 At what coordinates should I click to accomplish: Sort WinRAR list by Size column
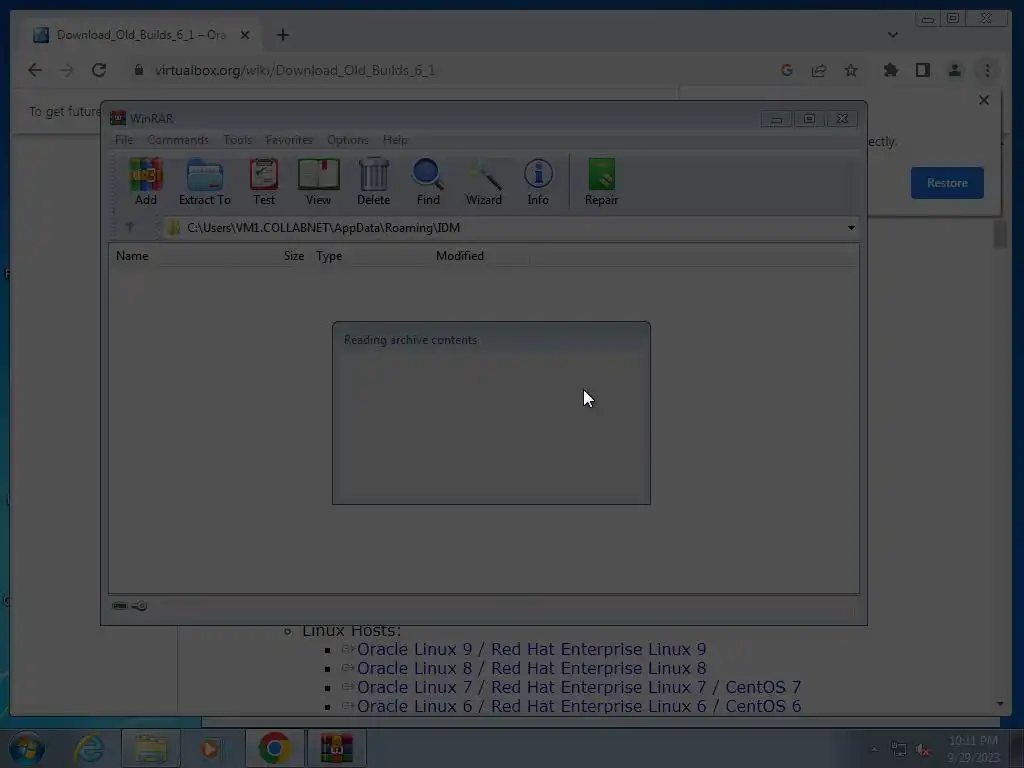294,256
